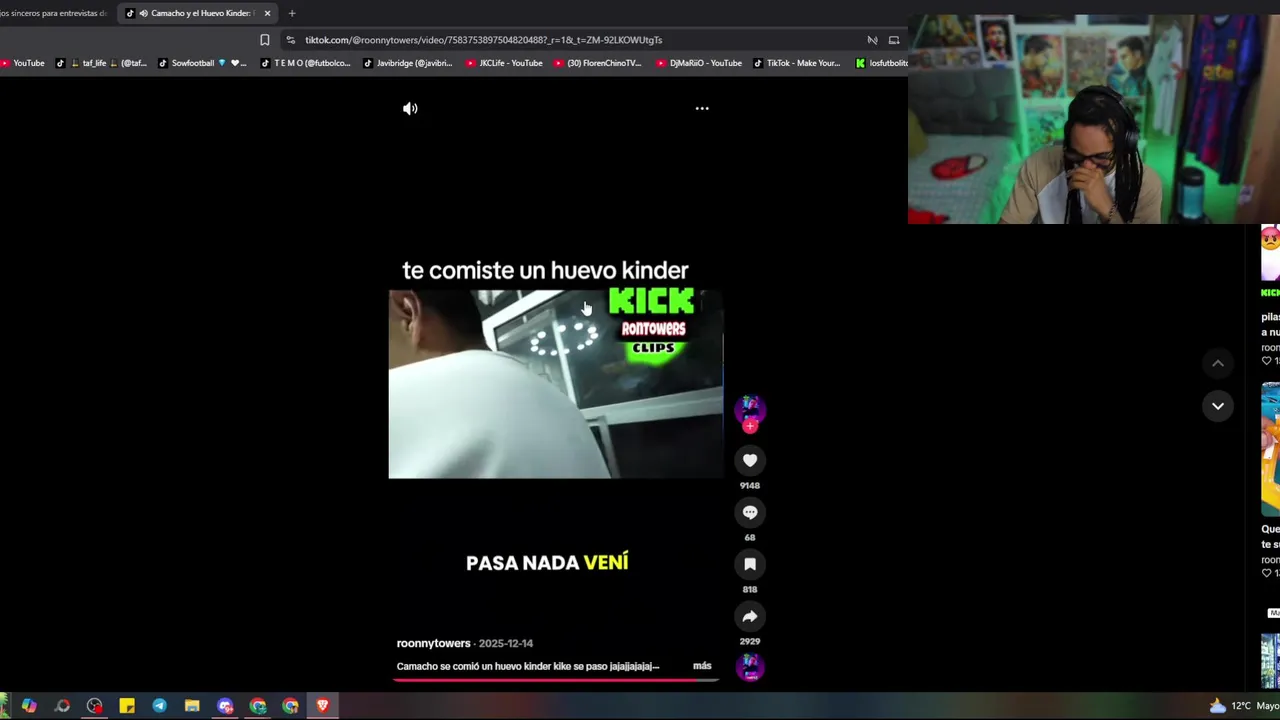Open the TikTok - Make Your bookmark
Image resolution: width=1280 pixels, height=720 pixels.
(x=796, y=63)
